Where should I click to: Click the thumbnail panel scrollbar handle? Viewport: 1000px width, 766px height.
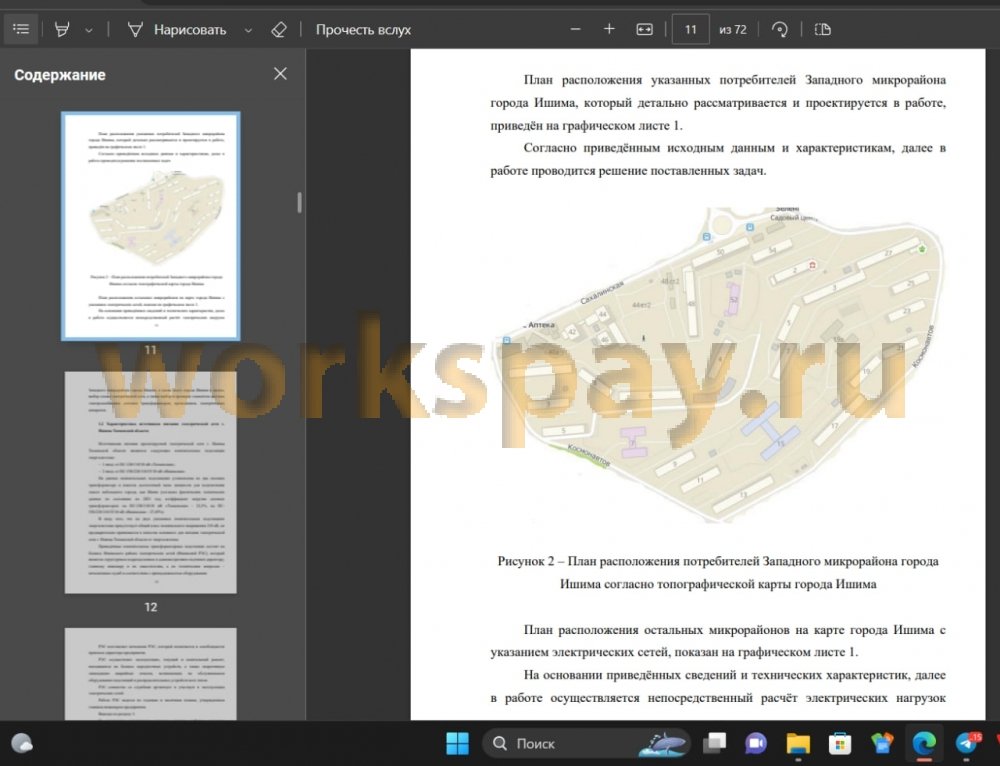click(x=299, y=202)
